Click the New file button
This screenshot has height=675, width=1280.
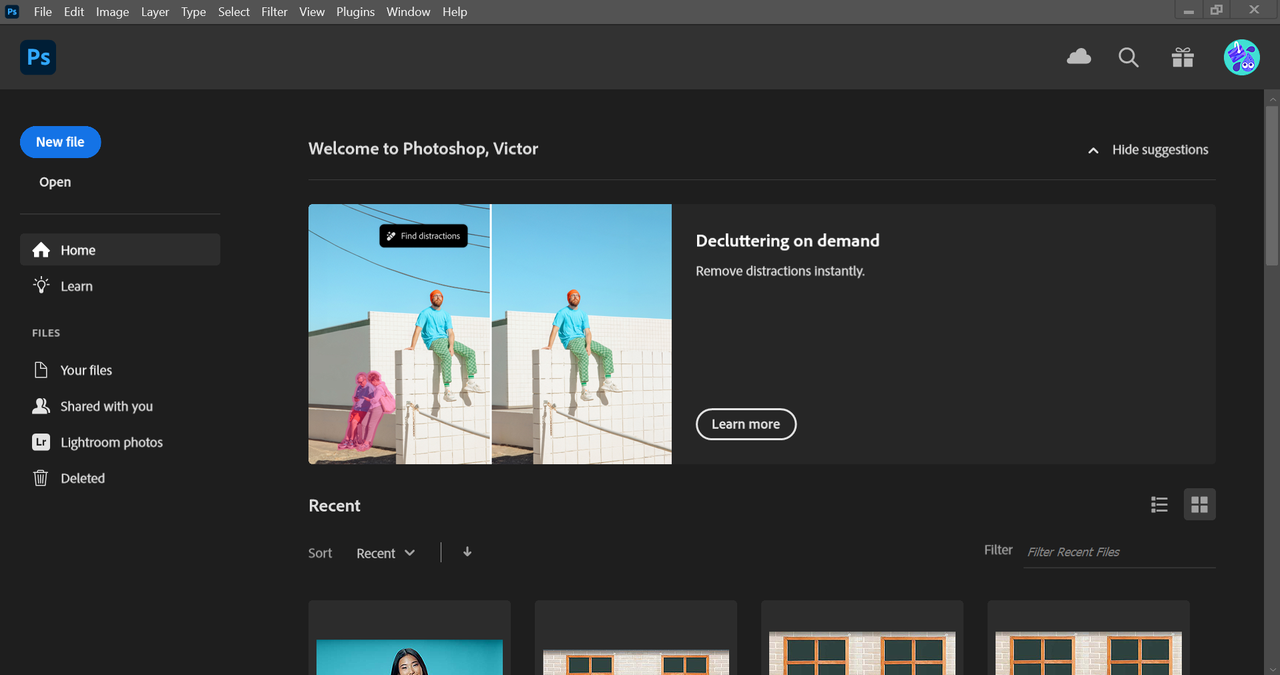(60, 142)
